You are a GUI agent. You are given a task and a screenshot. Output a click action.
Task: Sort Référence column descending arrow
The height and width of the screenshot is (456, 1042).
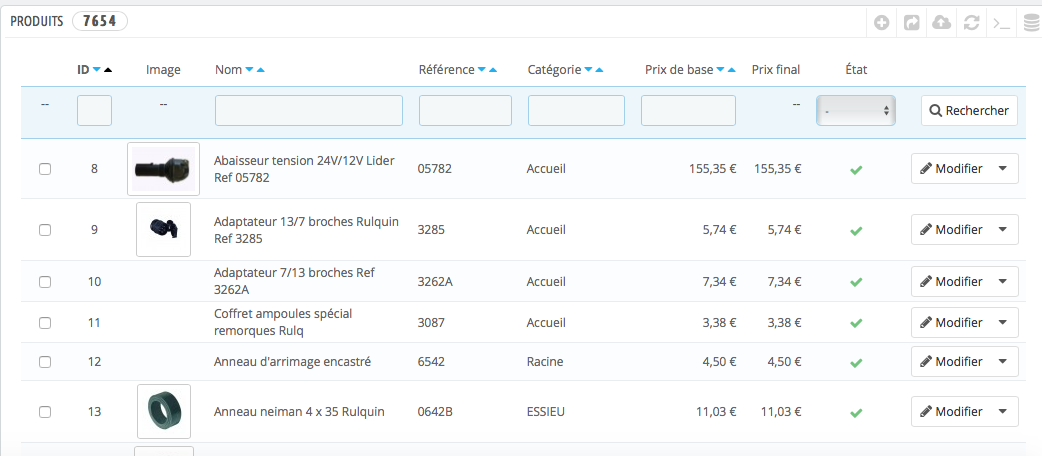pyautogui.click(x=482, y=70)
